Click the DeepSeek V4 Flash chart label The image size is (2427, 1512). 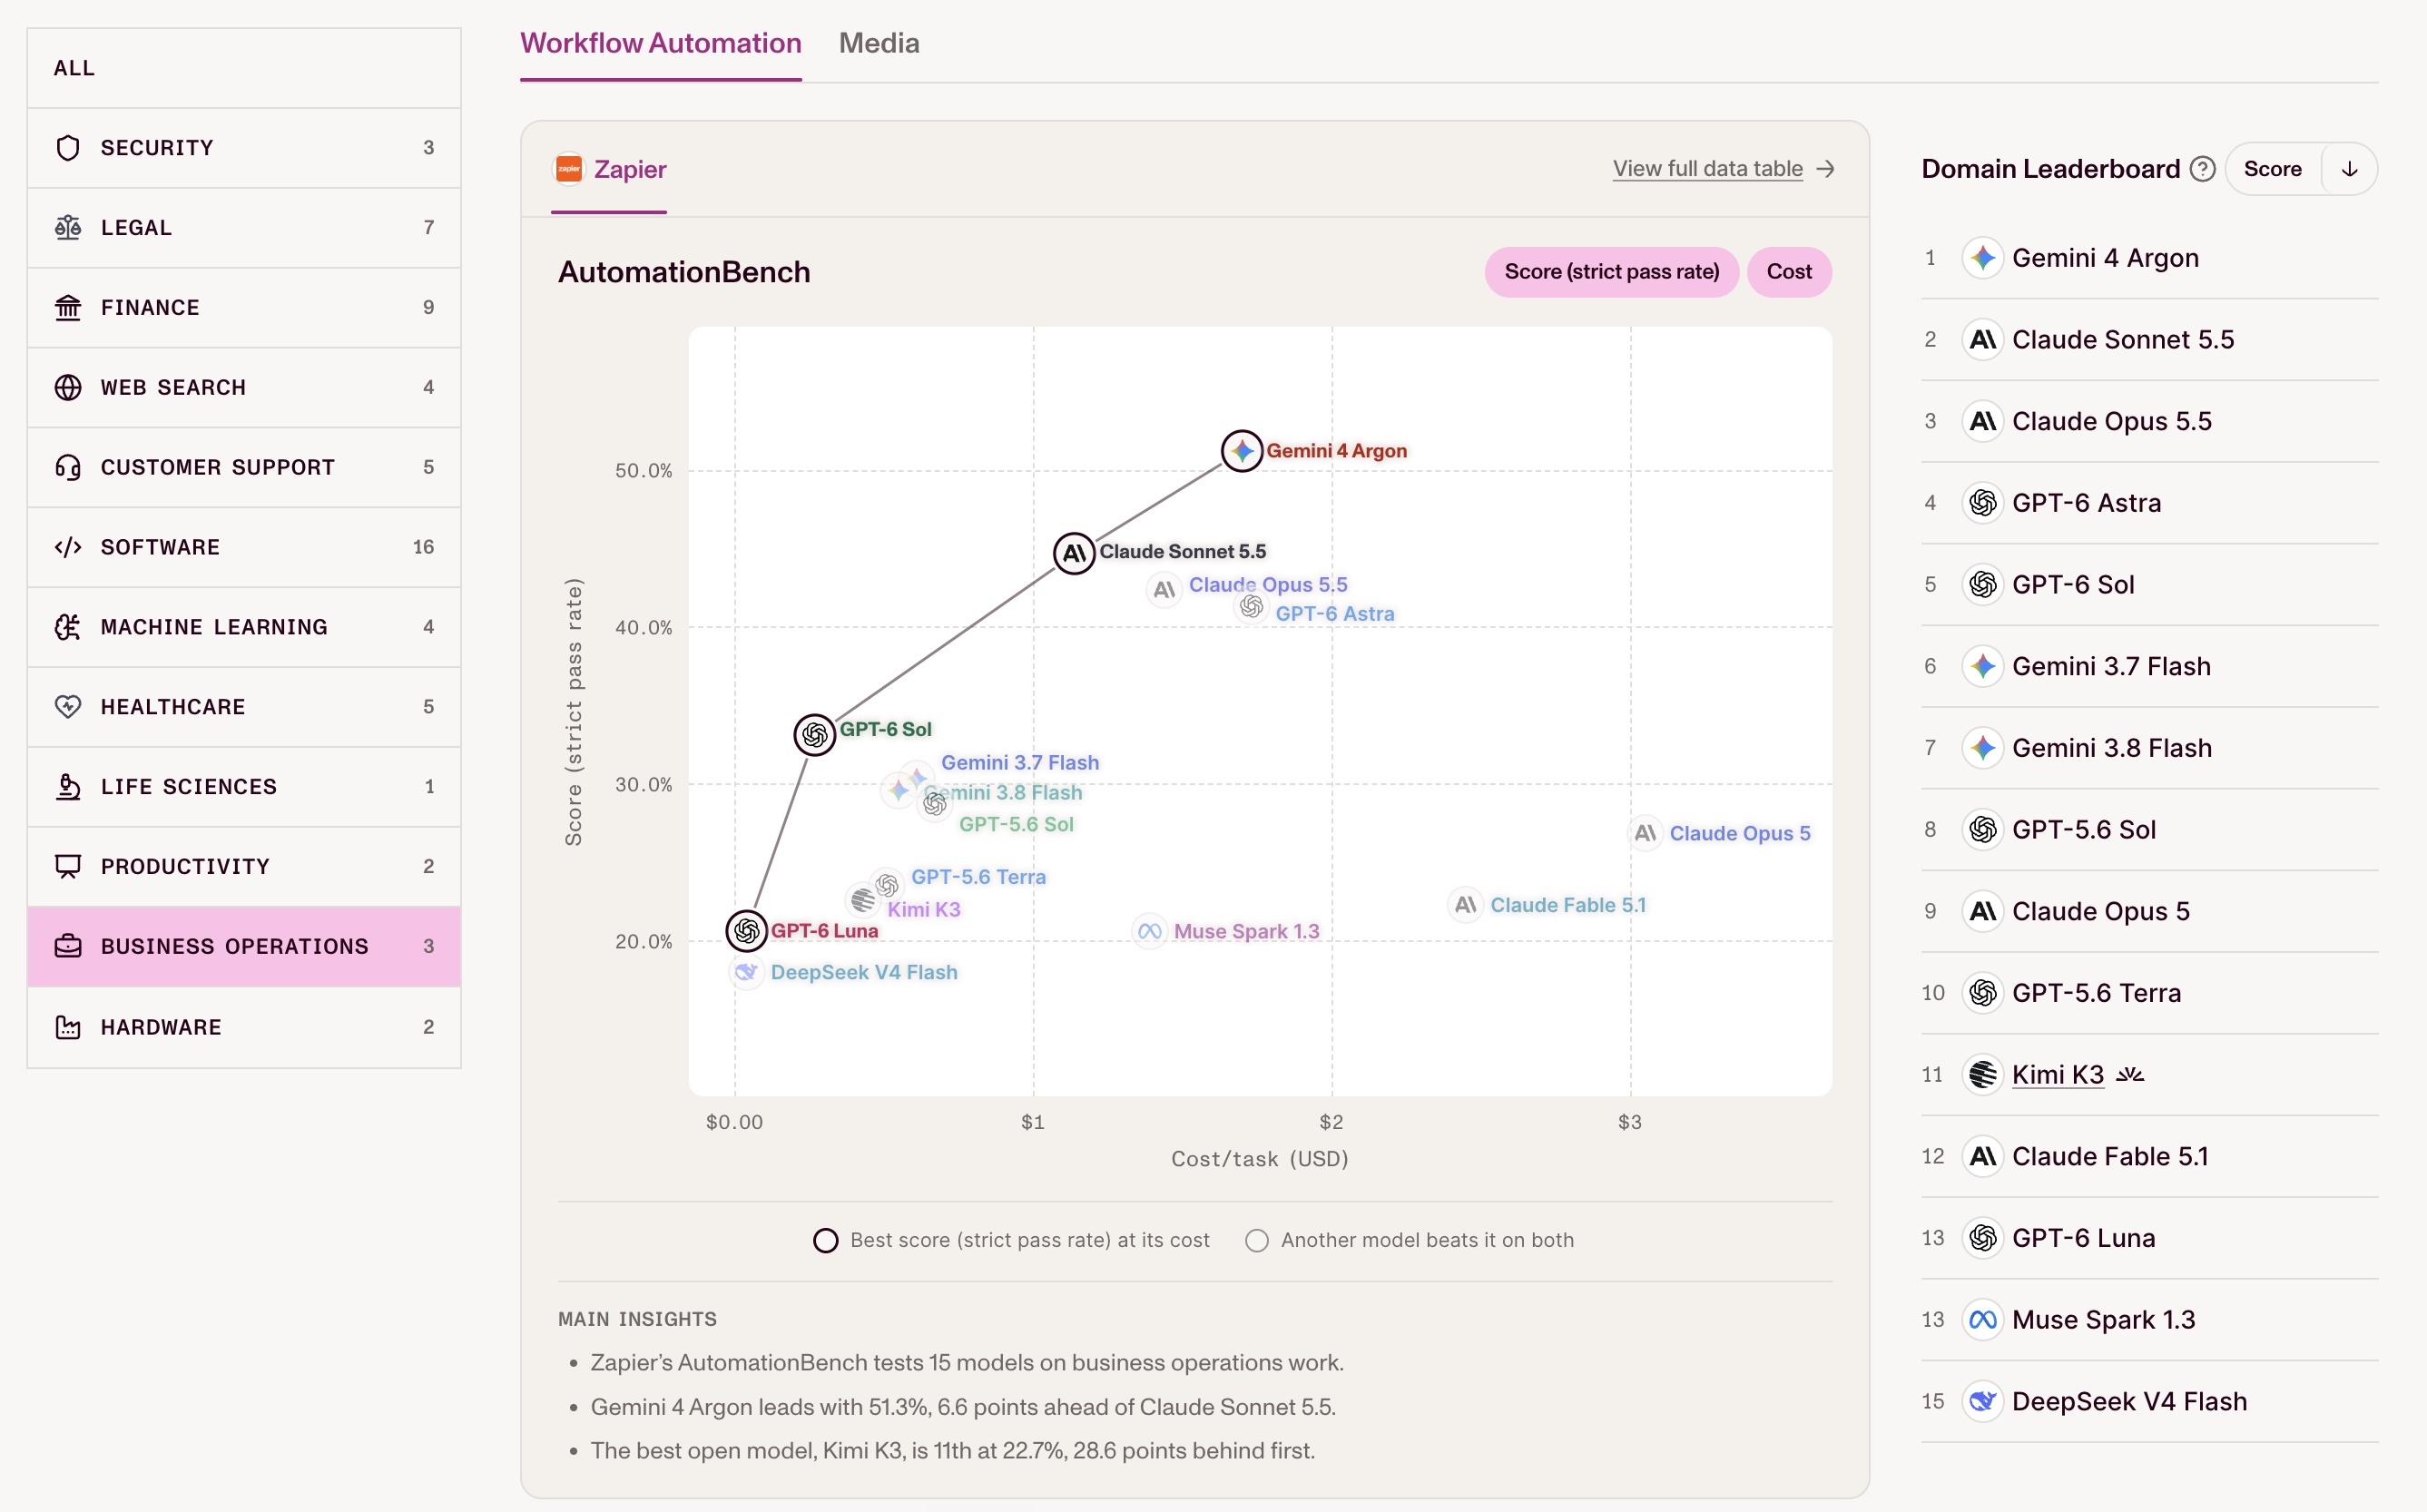pyautogui.click(x=864, y=972)
